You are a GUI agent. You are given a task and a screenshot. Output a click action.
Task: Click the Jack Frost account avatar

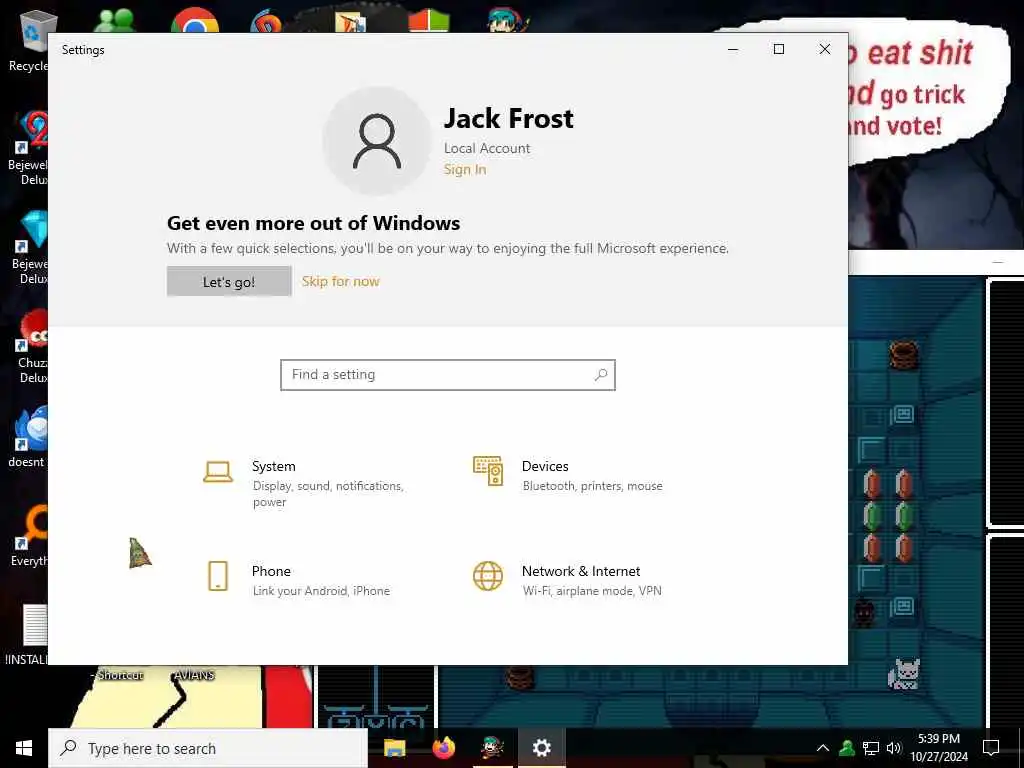pyautogui.click(x=377, y=141)
